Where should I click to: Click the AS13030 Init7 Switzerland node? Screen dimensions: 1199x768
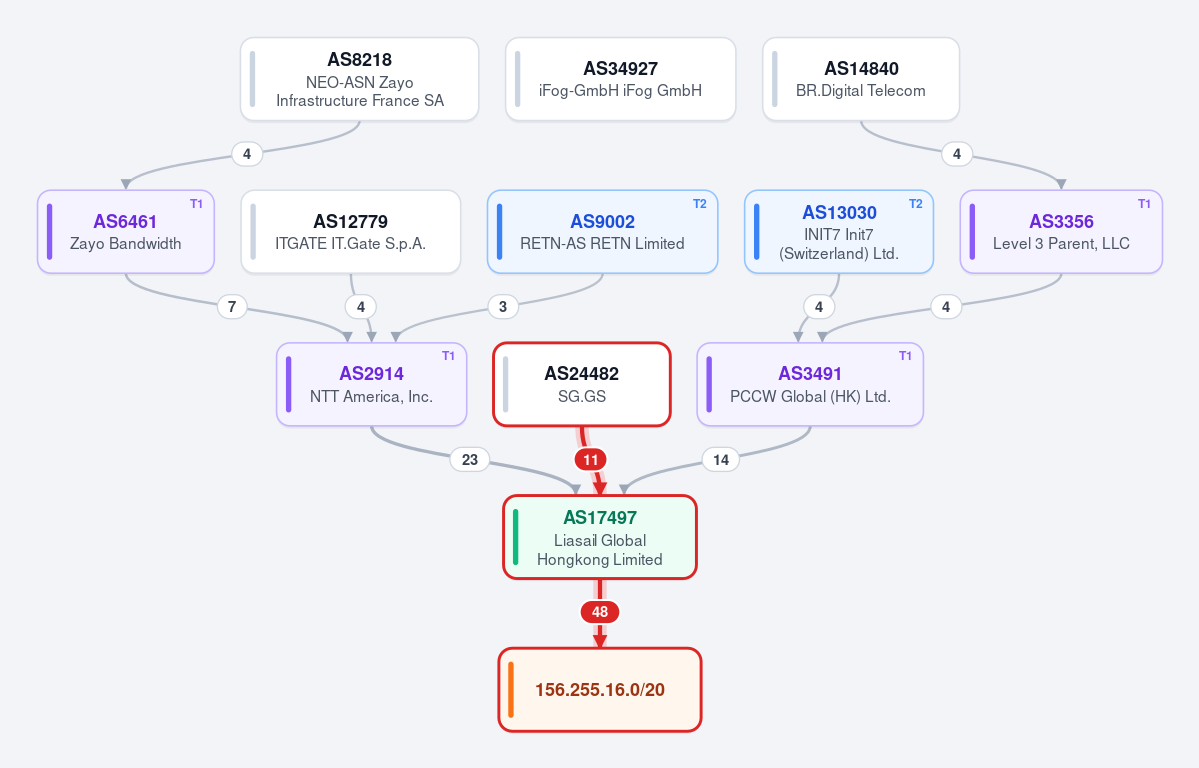coord(839,232)
